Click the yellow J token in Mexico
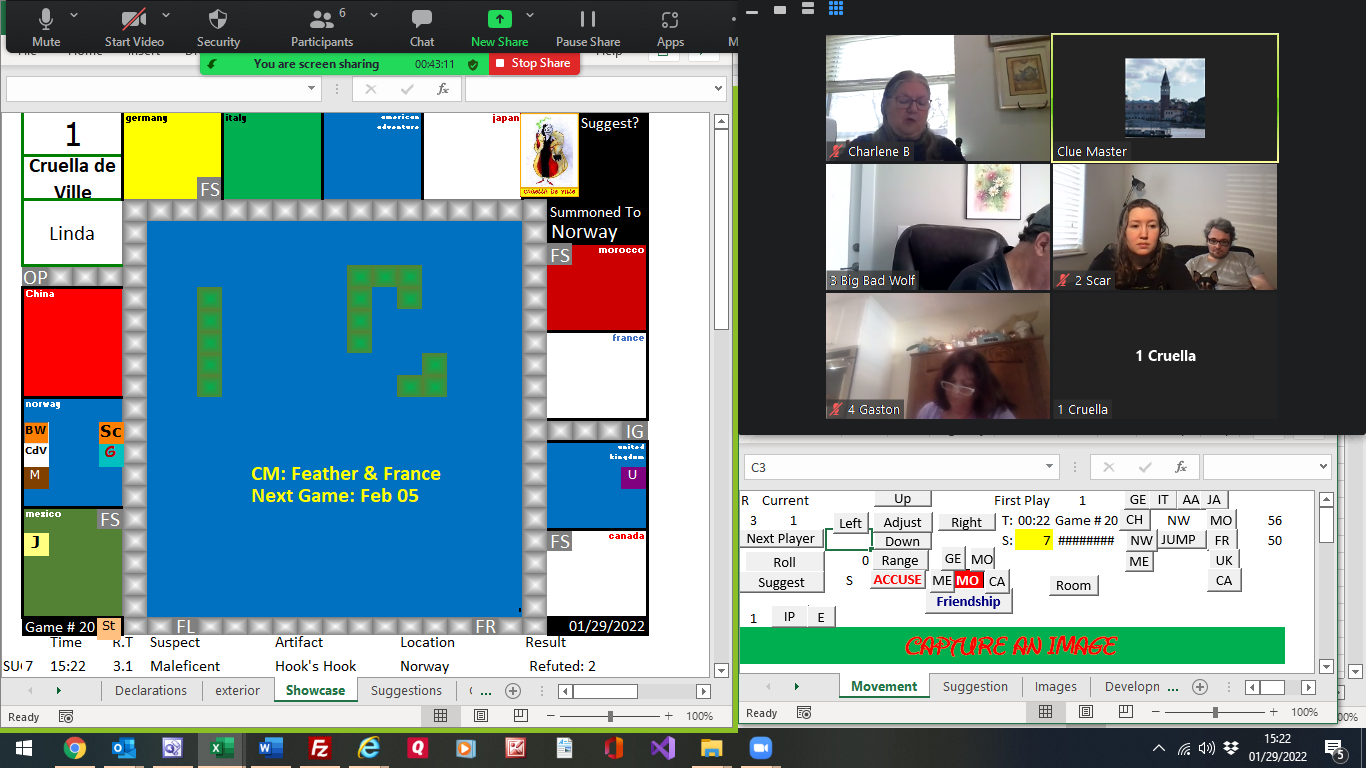The height and width of the screenshot is (768, 1366). pos(36,544)
